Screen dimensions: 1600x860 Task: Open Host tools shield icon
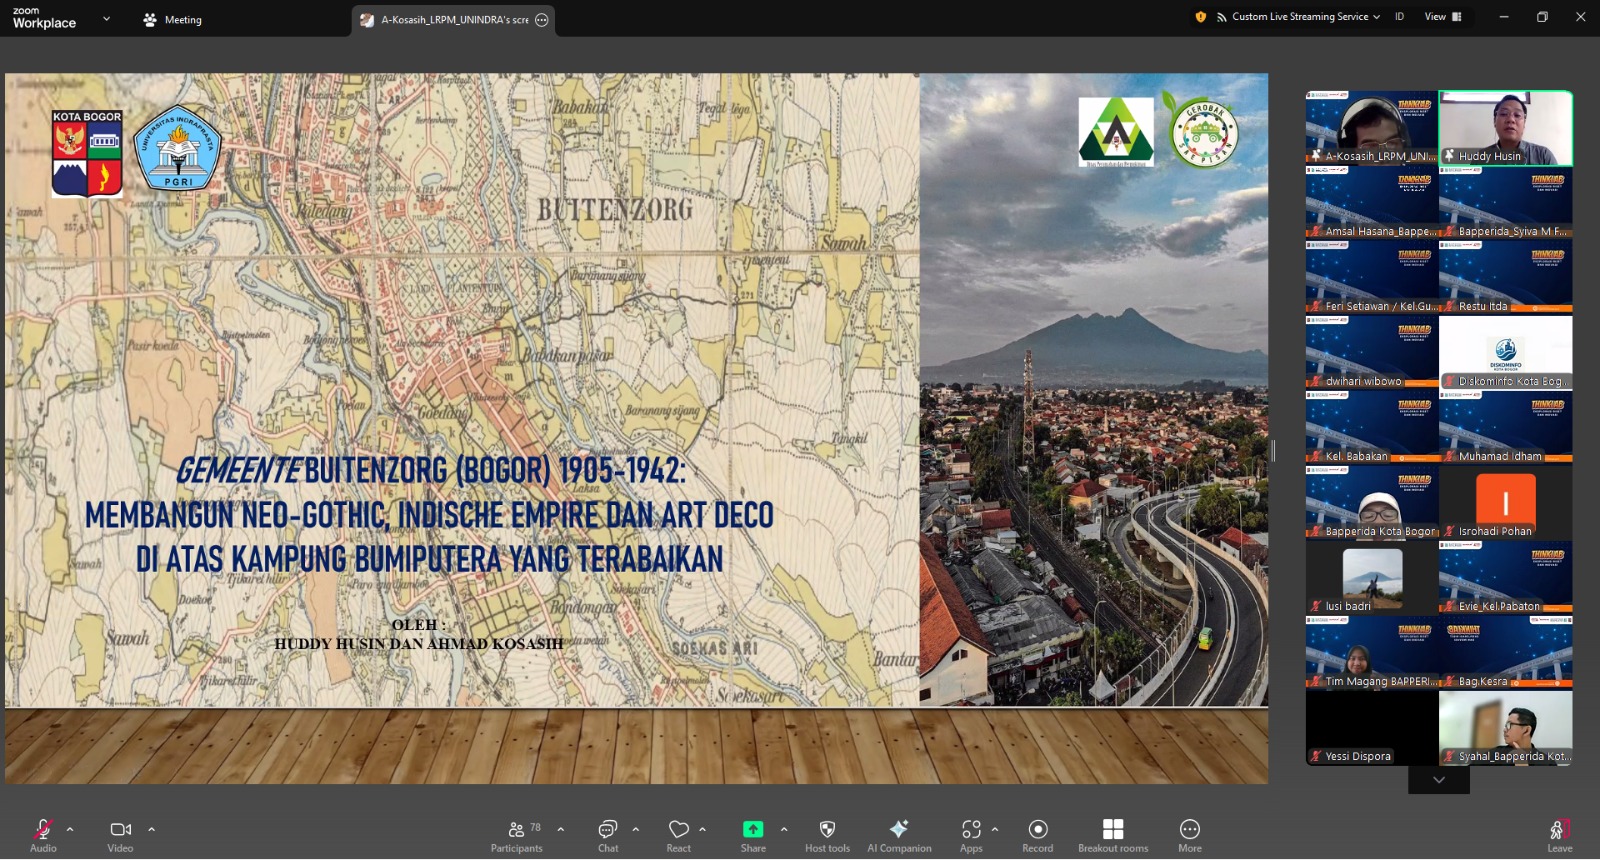(x=827, y=830)
